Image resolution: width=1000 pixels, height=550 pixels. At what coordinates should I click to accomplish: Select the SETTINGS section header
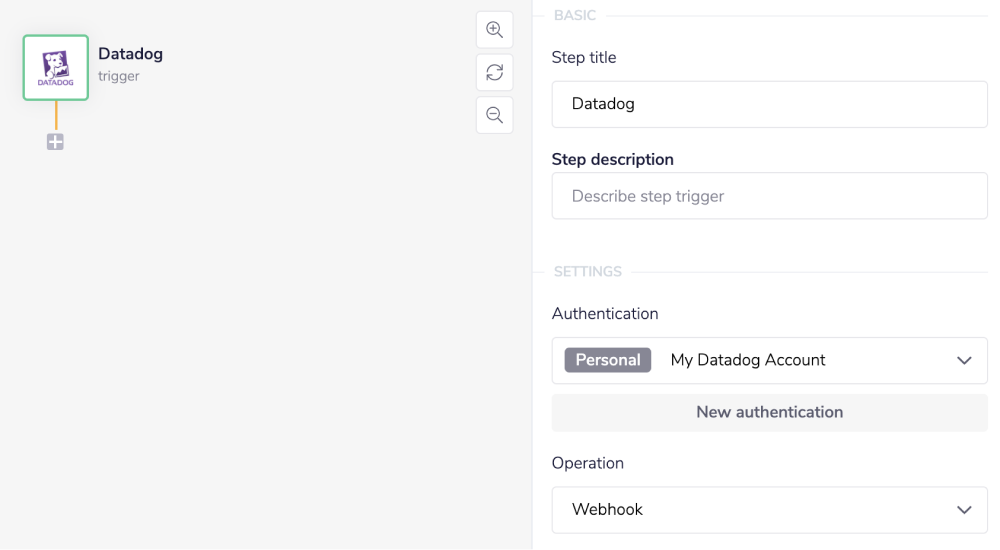(588, 272)
